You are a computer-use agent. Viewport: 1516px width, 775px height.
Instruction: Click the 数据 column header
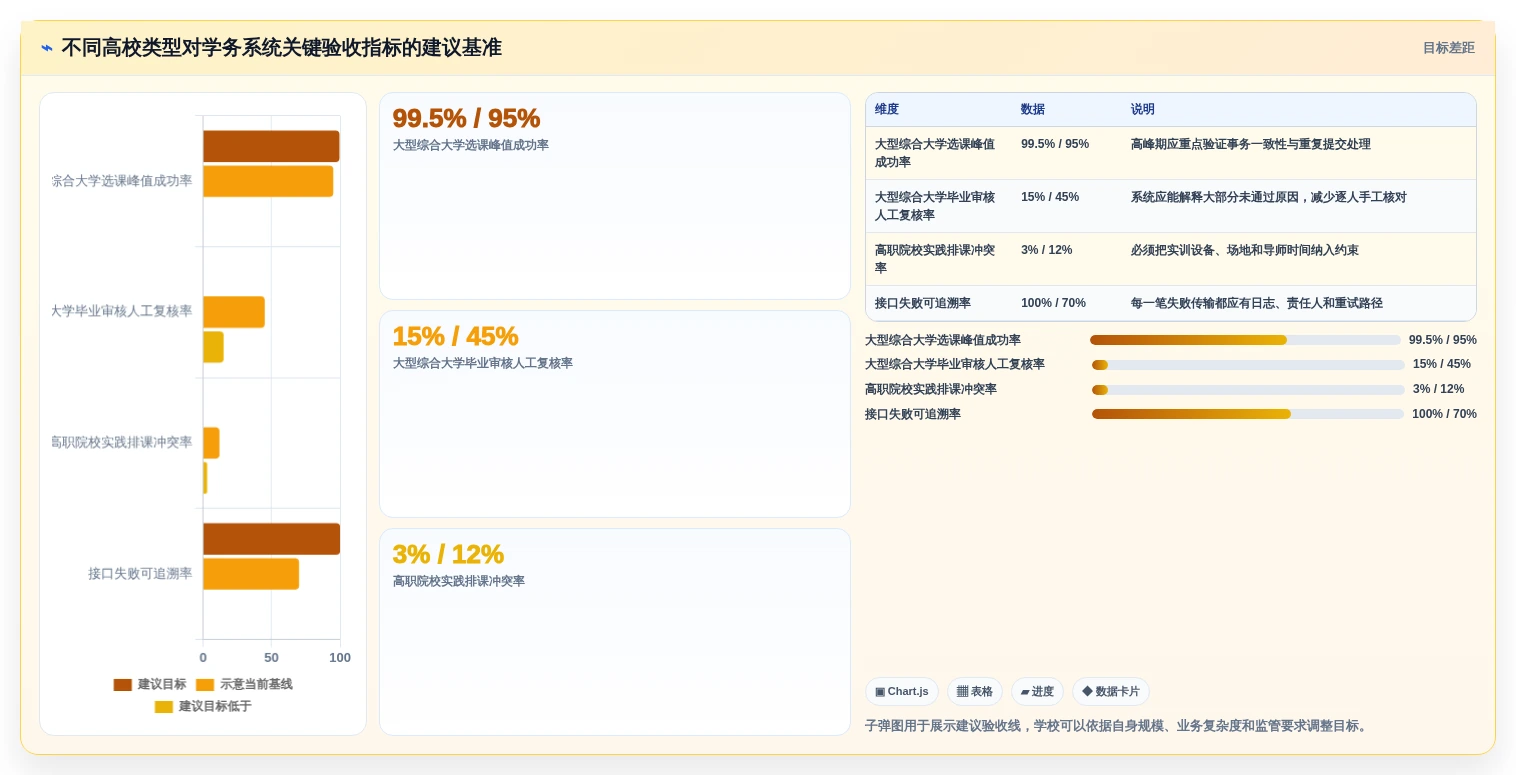tap(1033, 110)
